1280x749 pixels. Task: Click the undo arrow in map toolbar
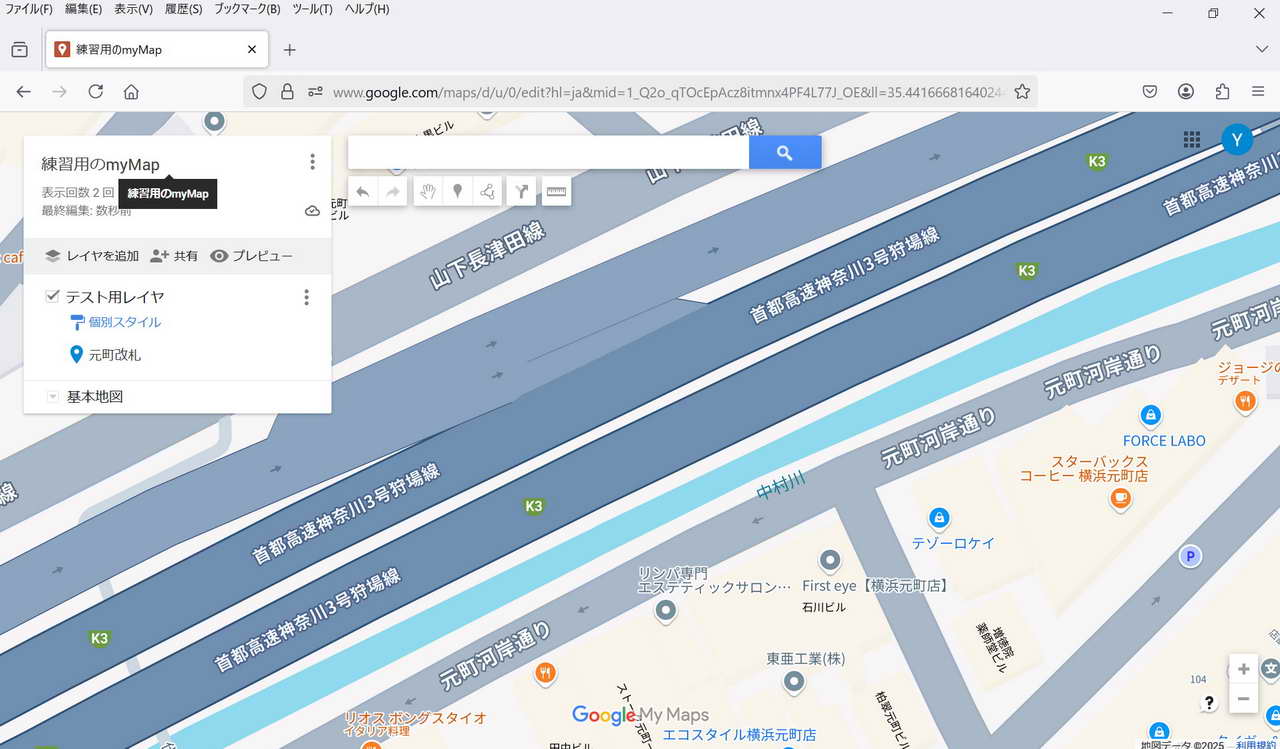click(x=363, y=191)
